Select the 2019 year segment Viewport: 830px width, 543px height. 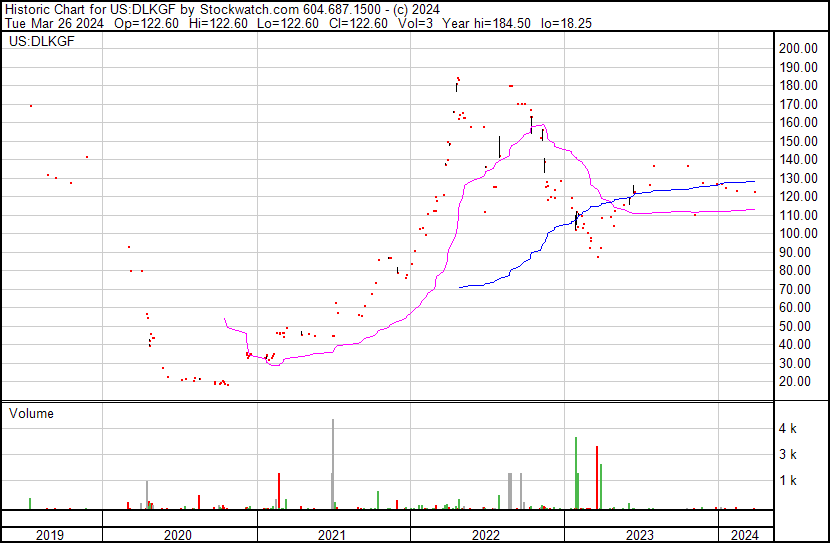(52, 535)
